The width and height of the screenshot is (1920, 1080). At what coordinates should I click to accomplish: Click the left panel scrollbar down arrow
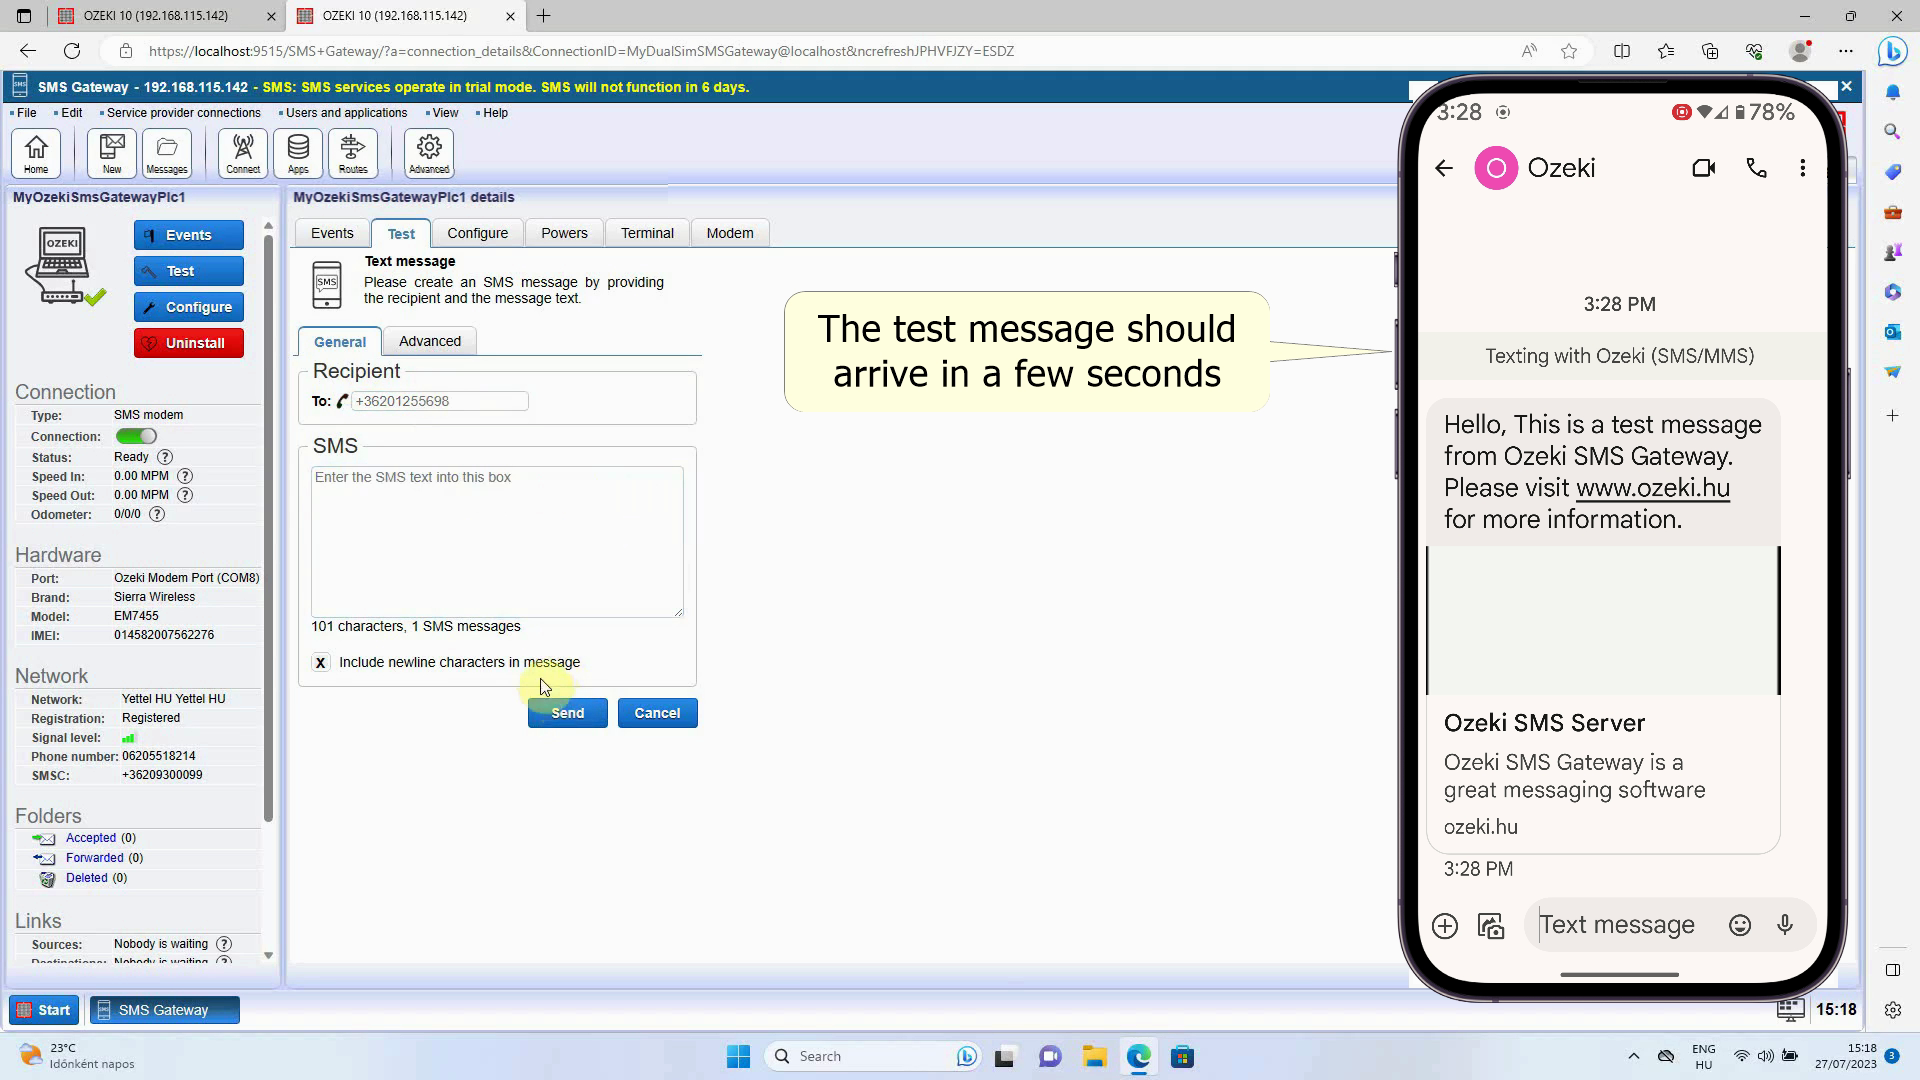(268, 955)
